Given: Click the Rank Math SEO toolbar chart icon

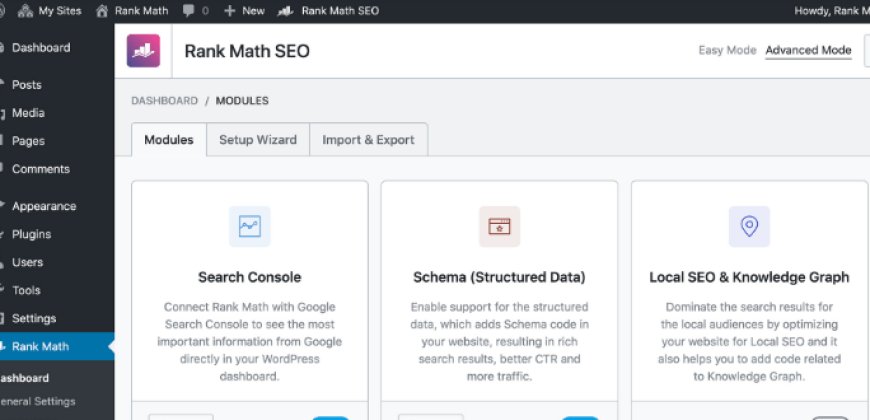Looking at the screenshot, I should coord(285,10).
